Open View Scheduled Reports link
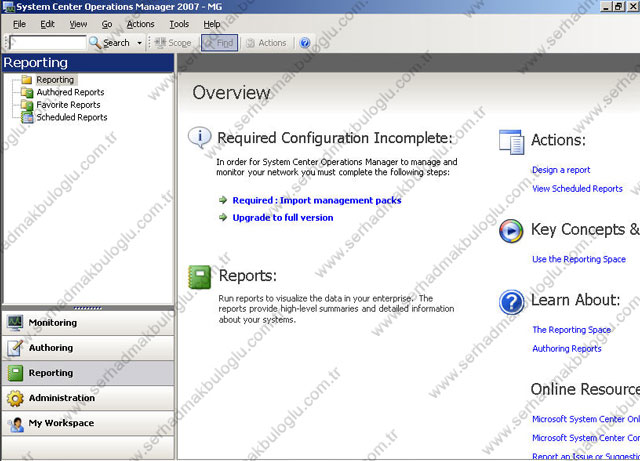The image size is (640, 461). [577, 189]
